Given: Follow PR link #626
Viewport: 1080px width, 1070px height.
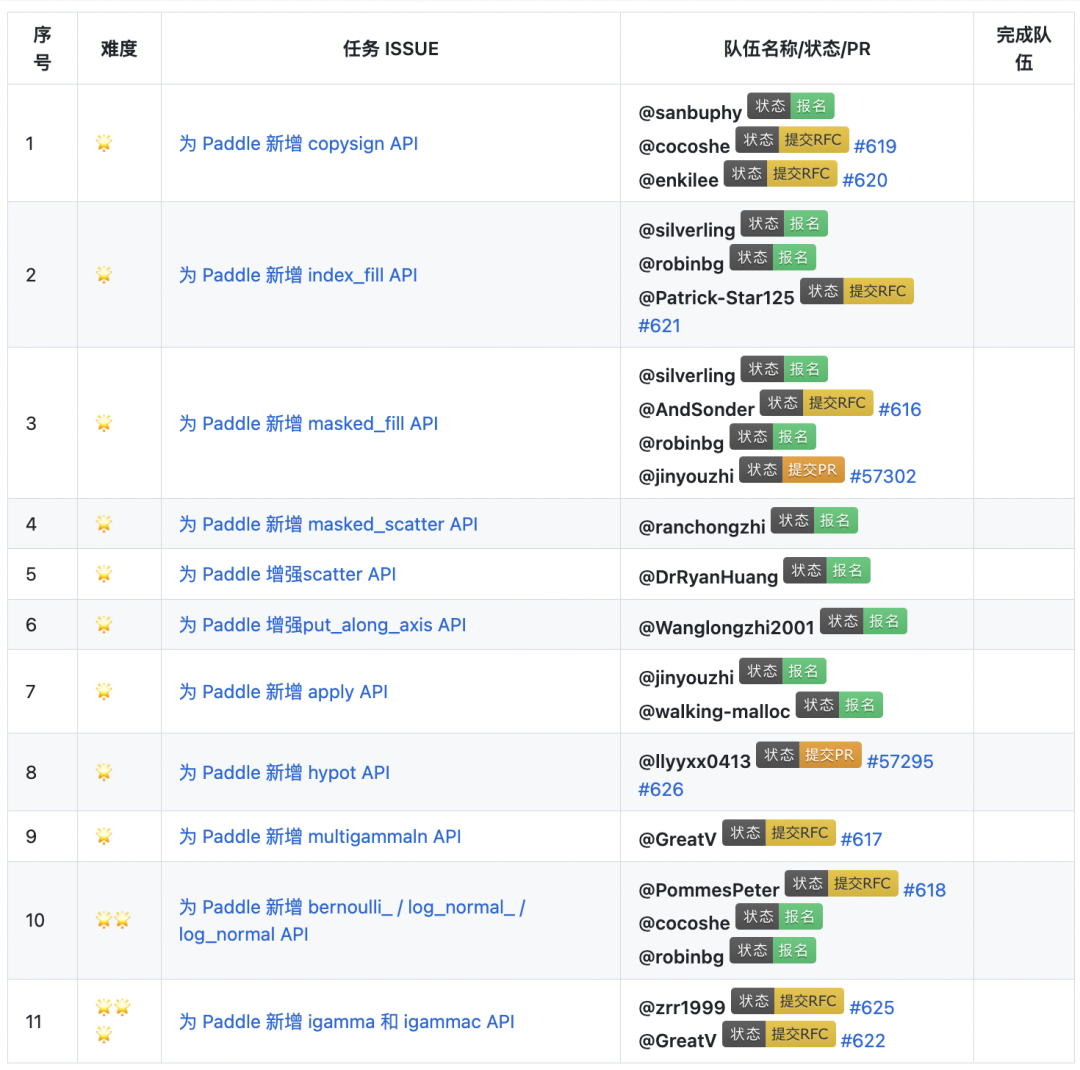Looking at the screenshot, I should tap(661, 789).
